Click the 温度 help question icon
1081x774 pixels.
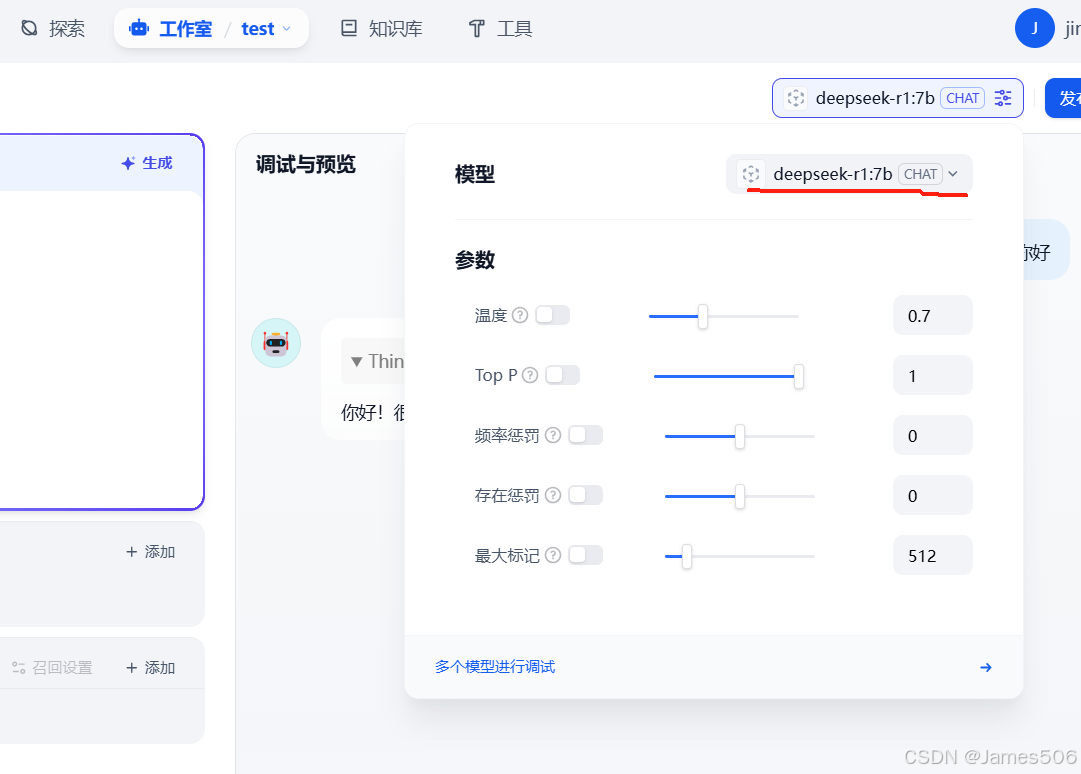(521, 315)
